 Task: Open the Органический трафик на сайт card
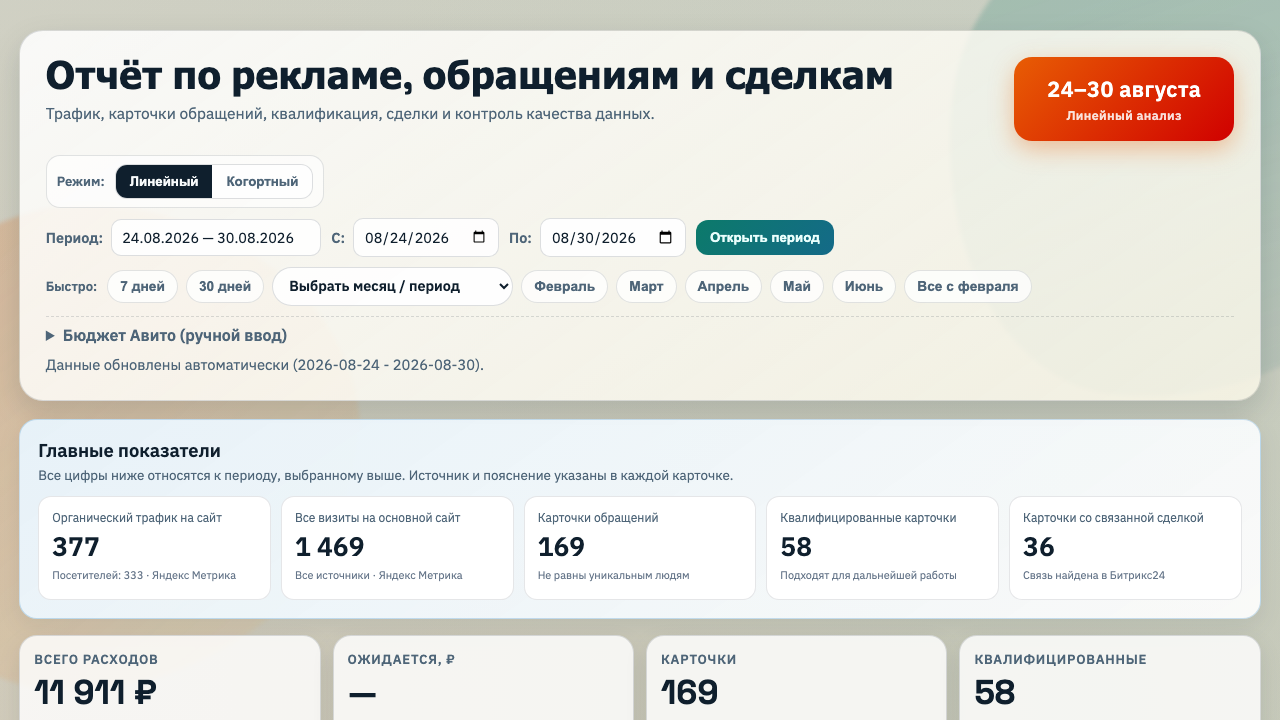tap(154, 548)
